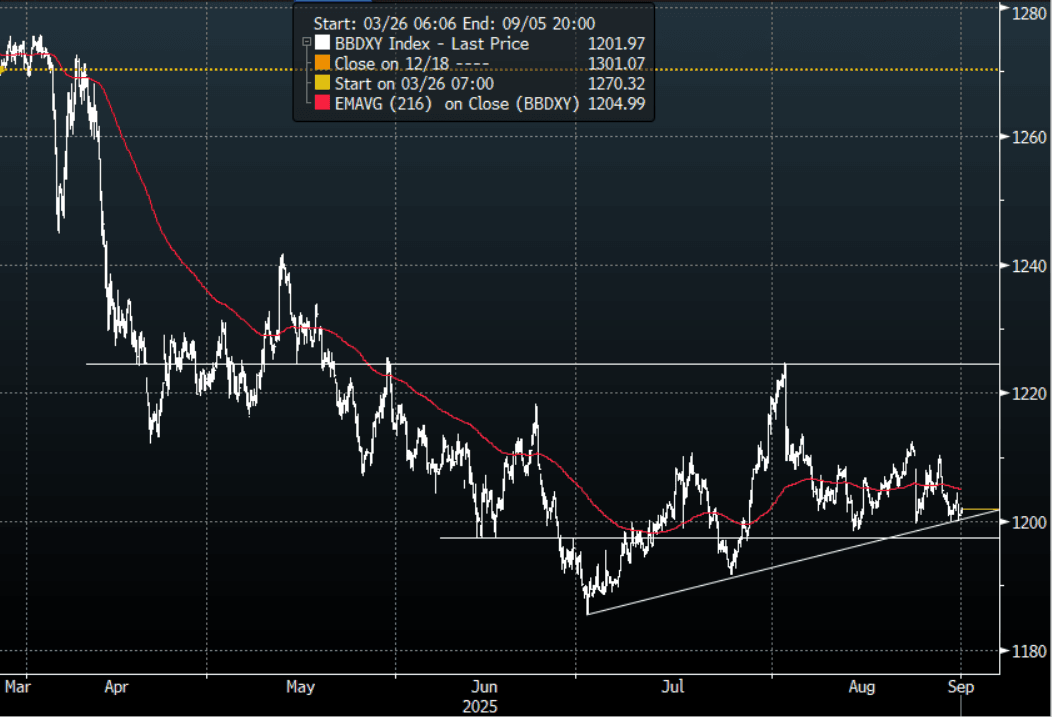Click the 1200 price axis label
Screen dimensions: 1052x717
(x=1029, y=522)
